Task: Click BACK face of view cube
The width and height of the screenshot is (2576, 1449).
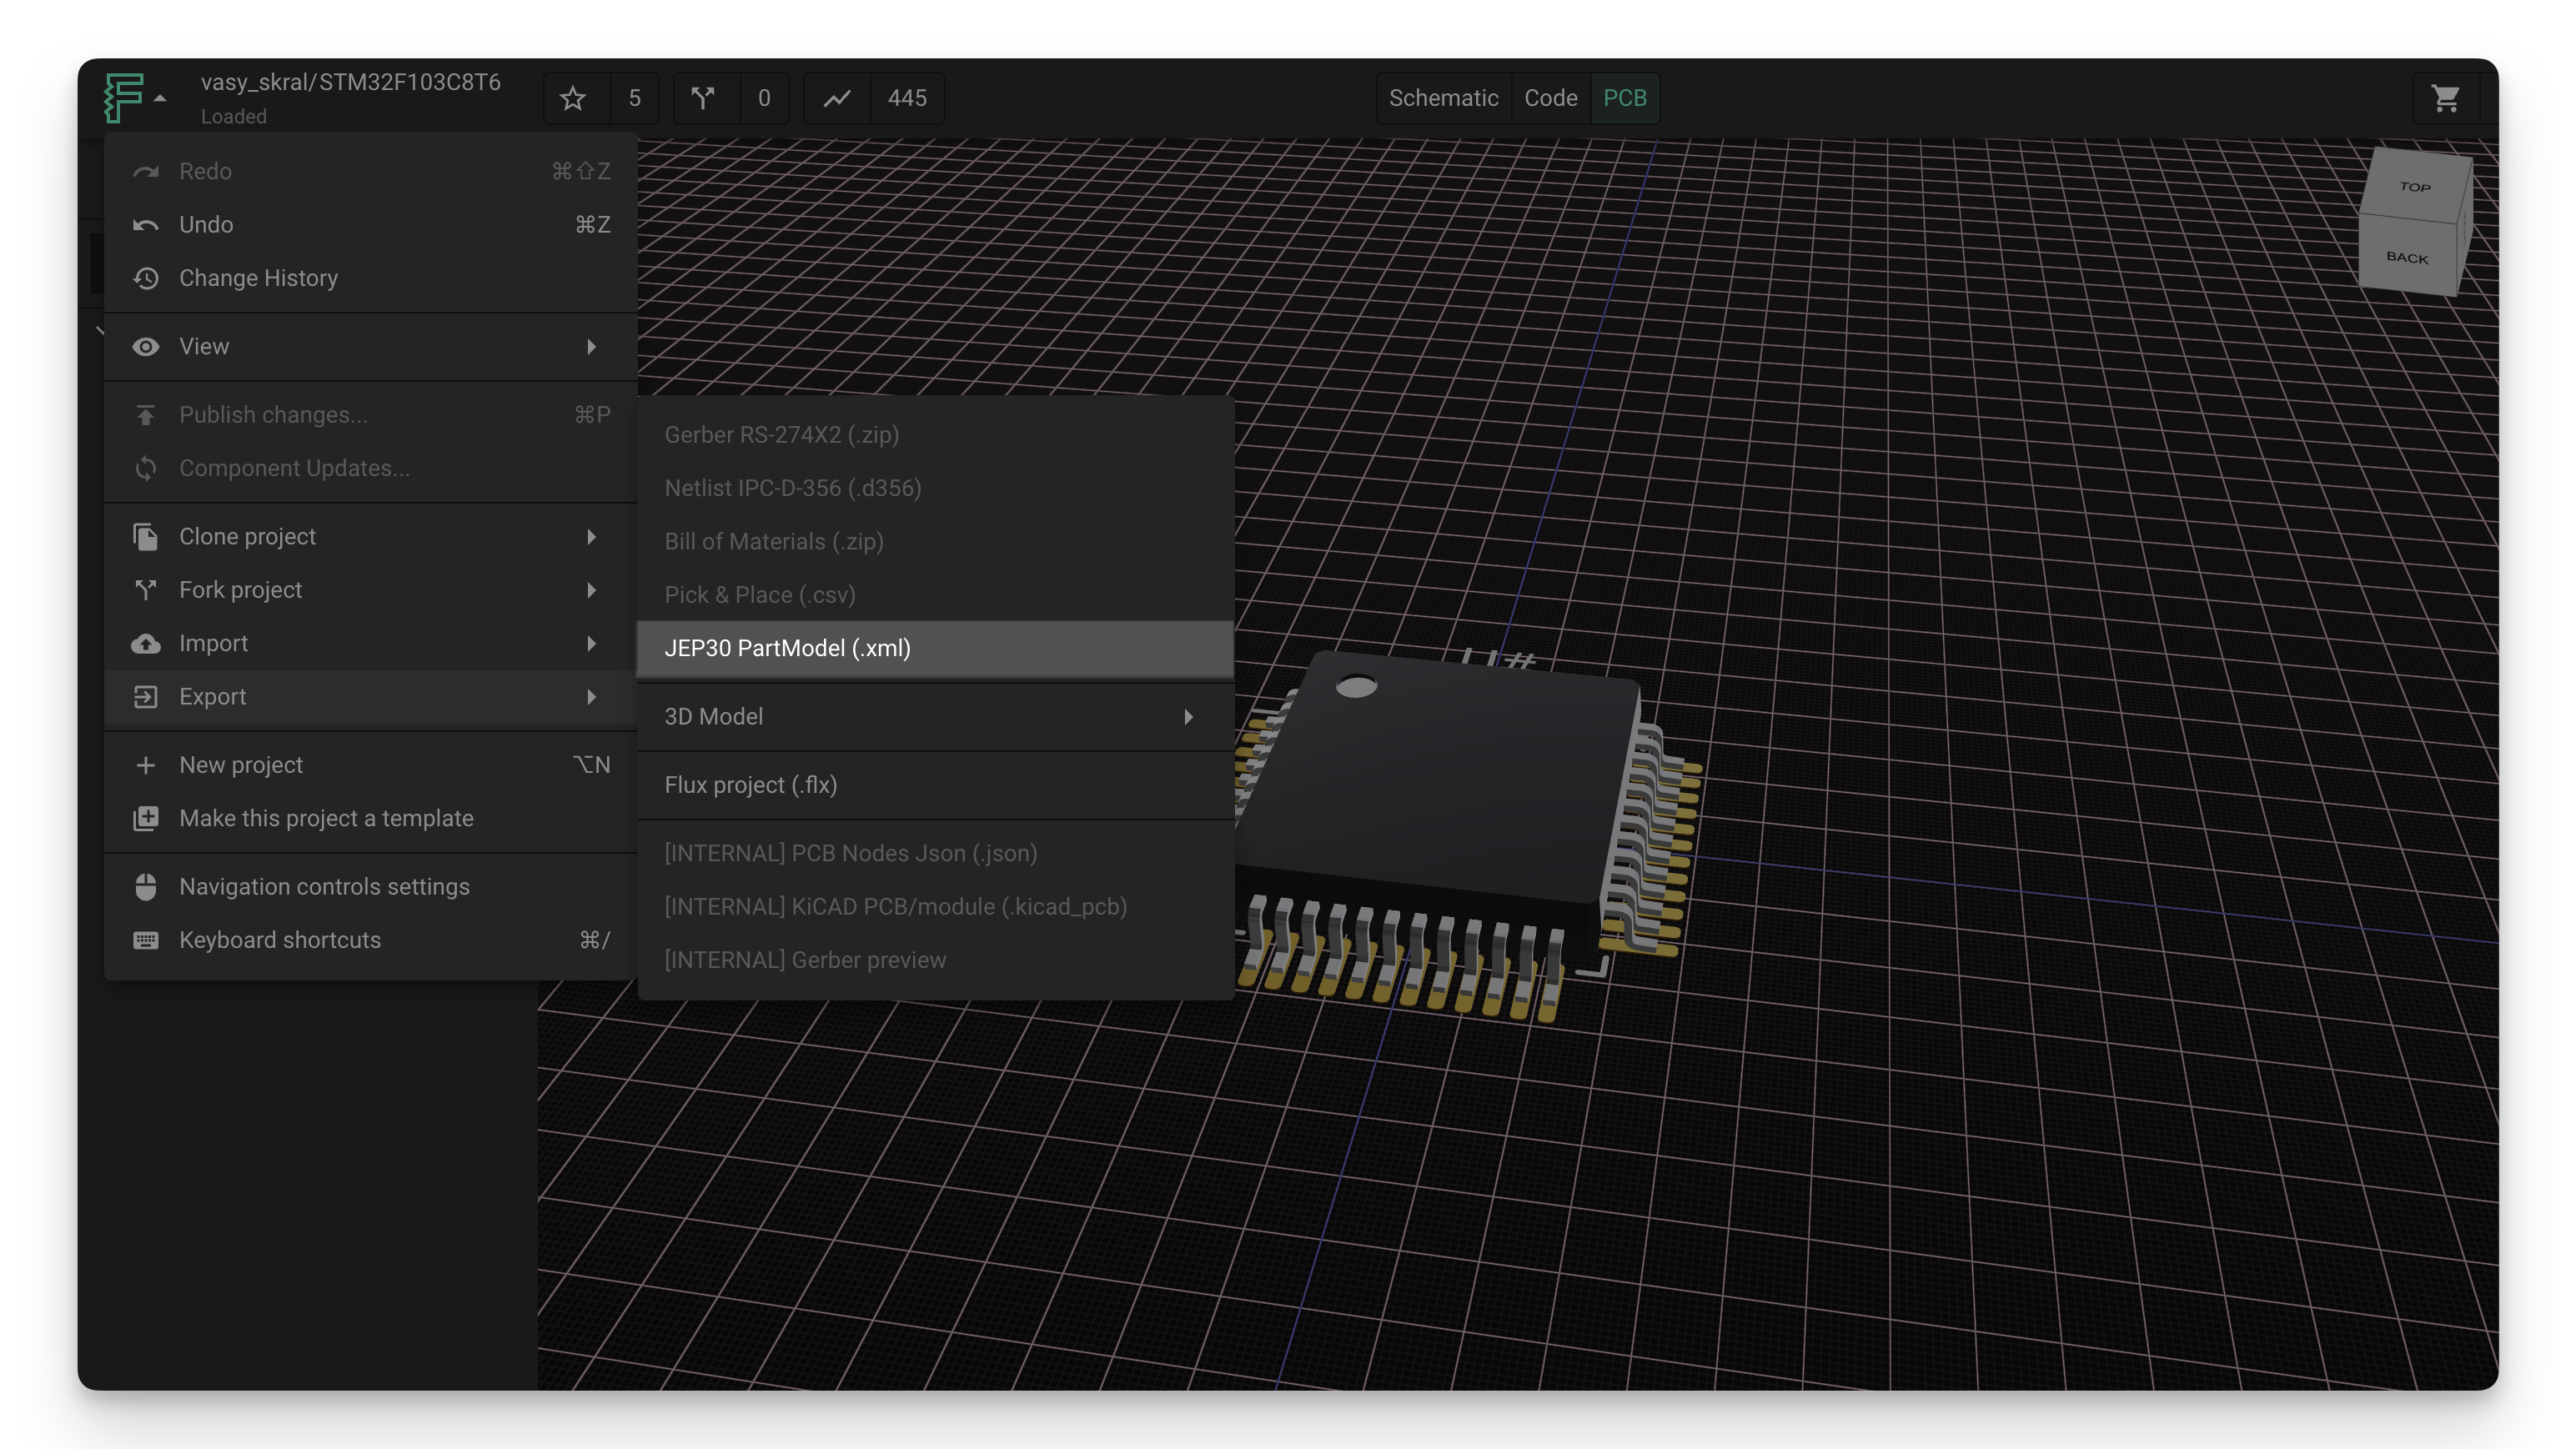Action: point(2407,257)
